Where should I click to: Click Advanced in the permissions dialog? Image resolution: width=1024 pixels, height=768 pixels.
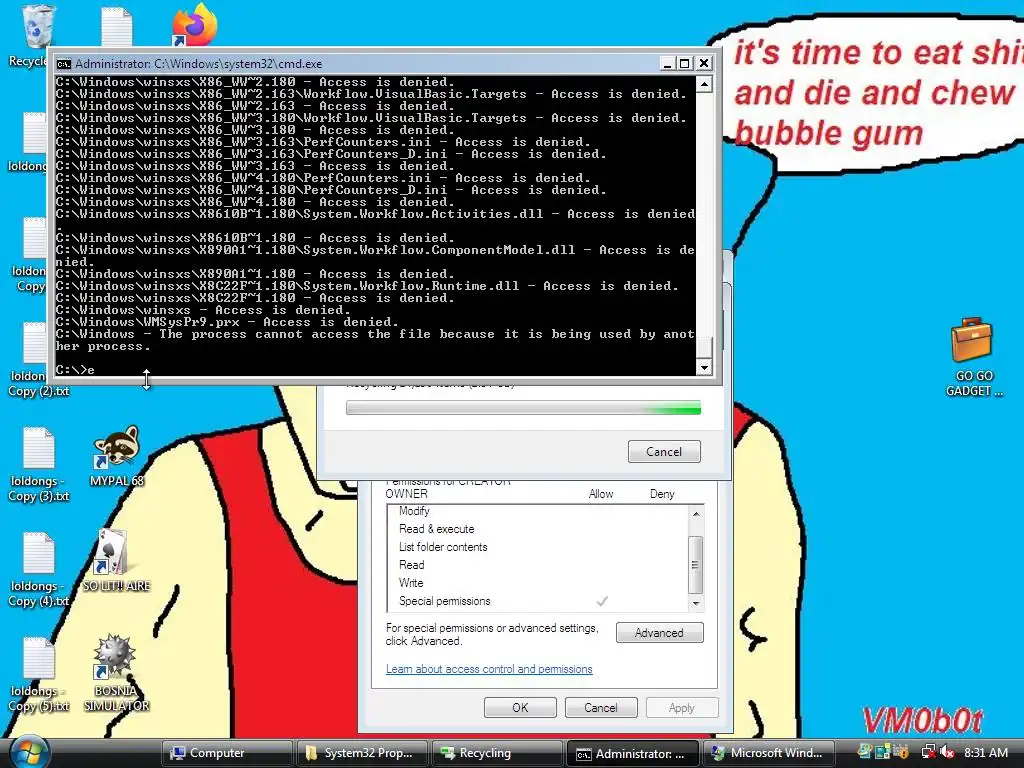pos(660,633)
